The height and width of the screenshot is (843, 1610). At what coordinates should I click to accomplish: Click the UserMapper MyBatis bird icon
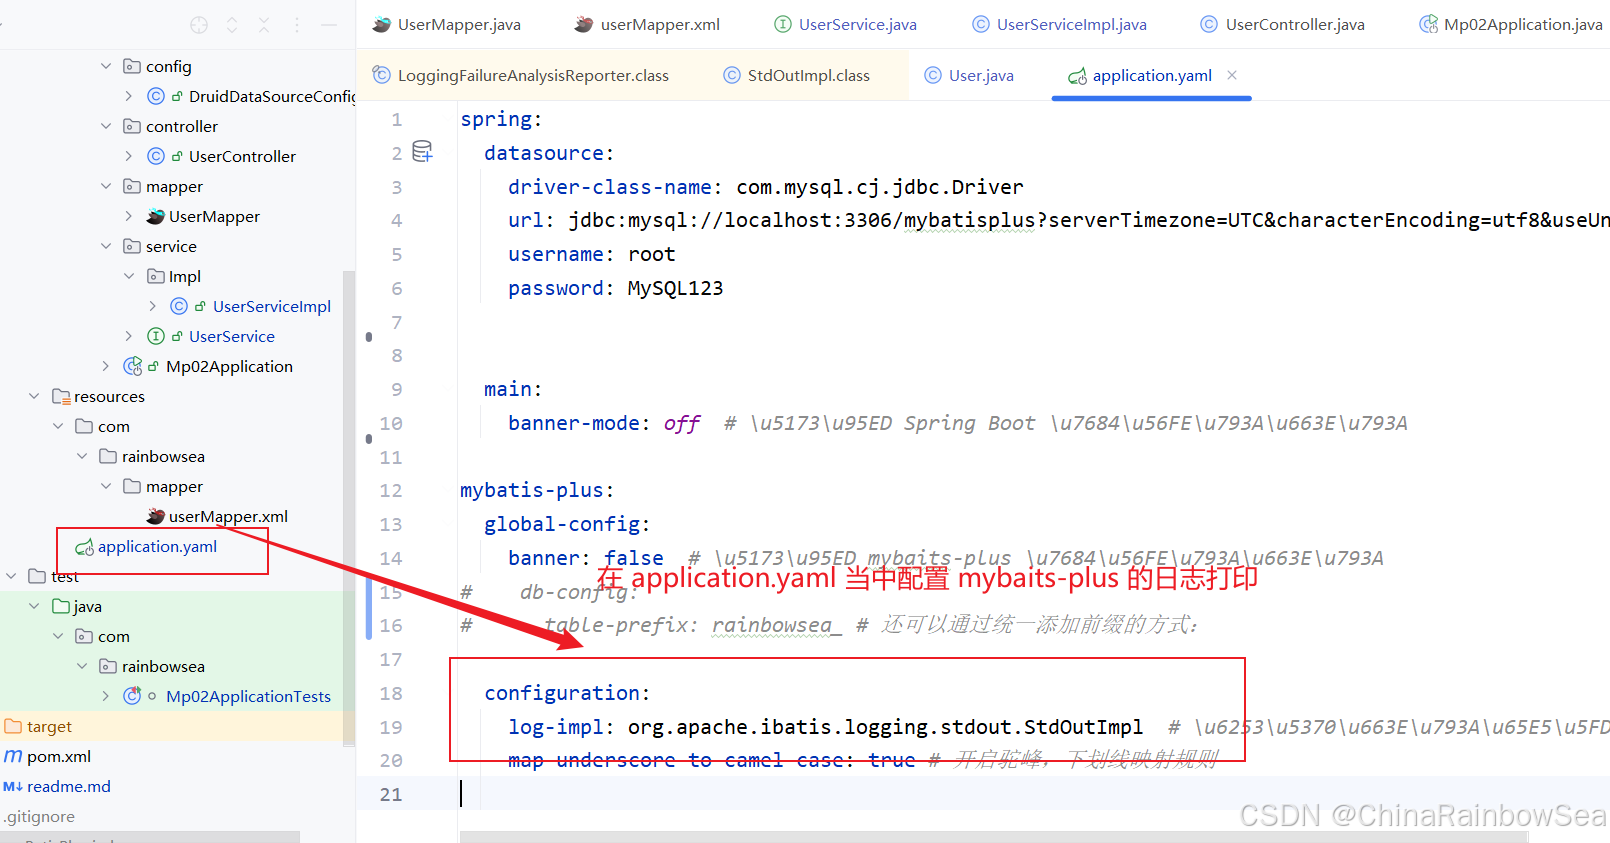click(x=156, y=216)
